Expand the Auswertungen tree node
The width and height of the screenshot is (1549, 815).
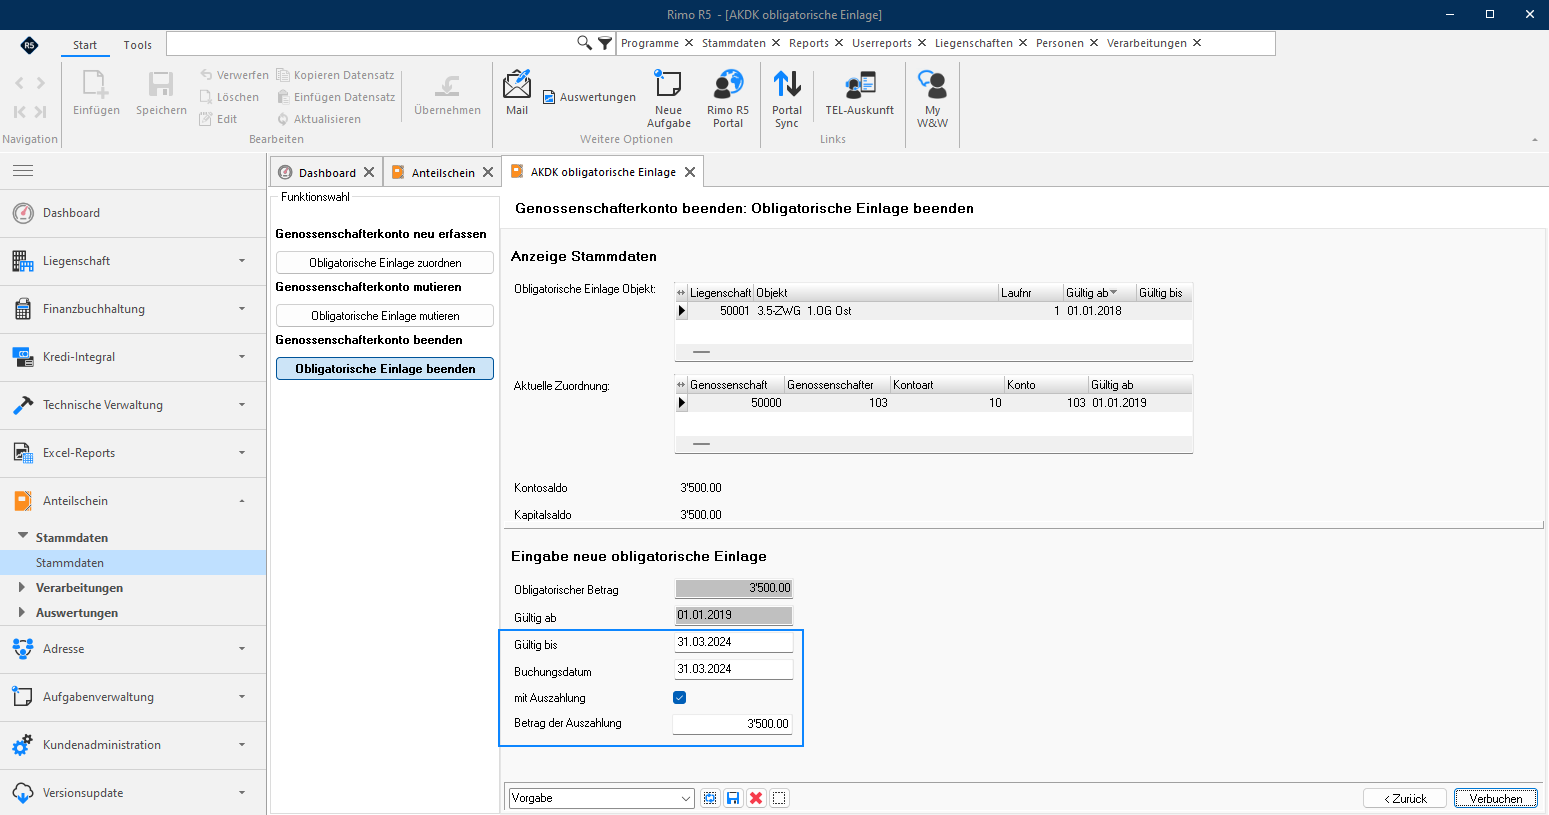21,612
